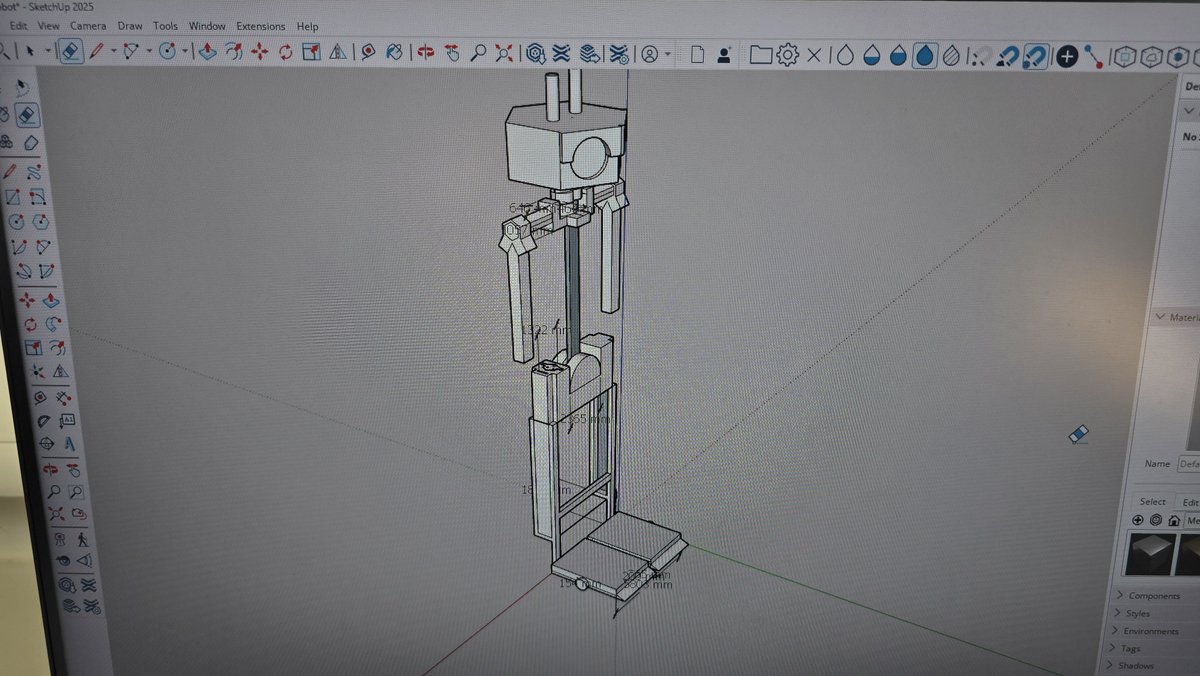Click the material Name input field
The image size is (1200, 676).
tap(1188, 464)
